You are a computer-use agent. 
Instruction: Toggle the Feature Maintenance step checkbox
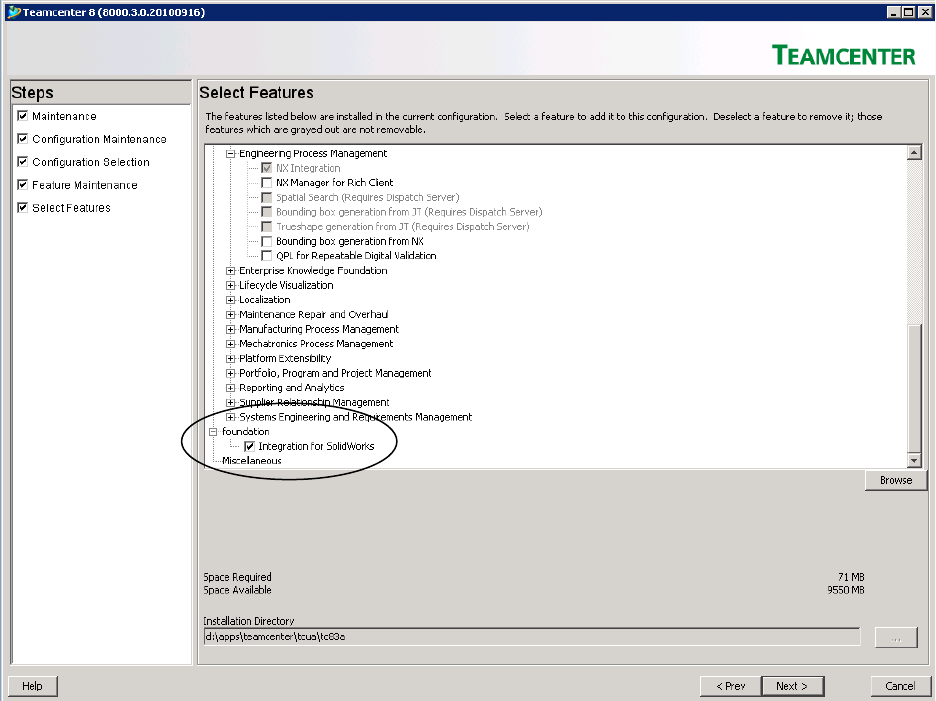coord(23,185)
